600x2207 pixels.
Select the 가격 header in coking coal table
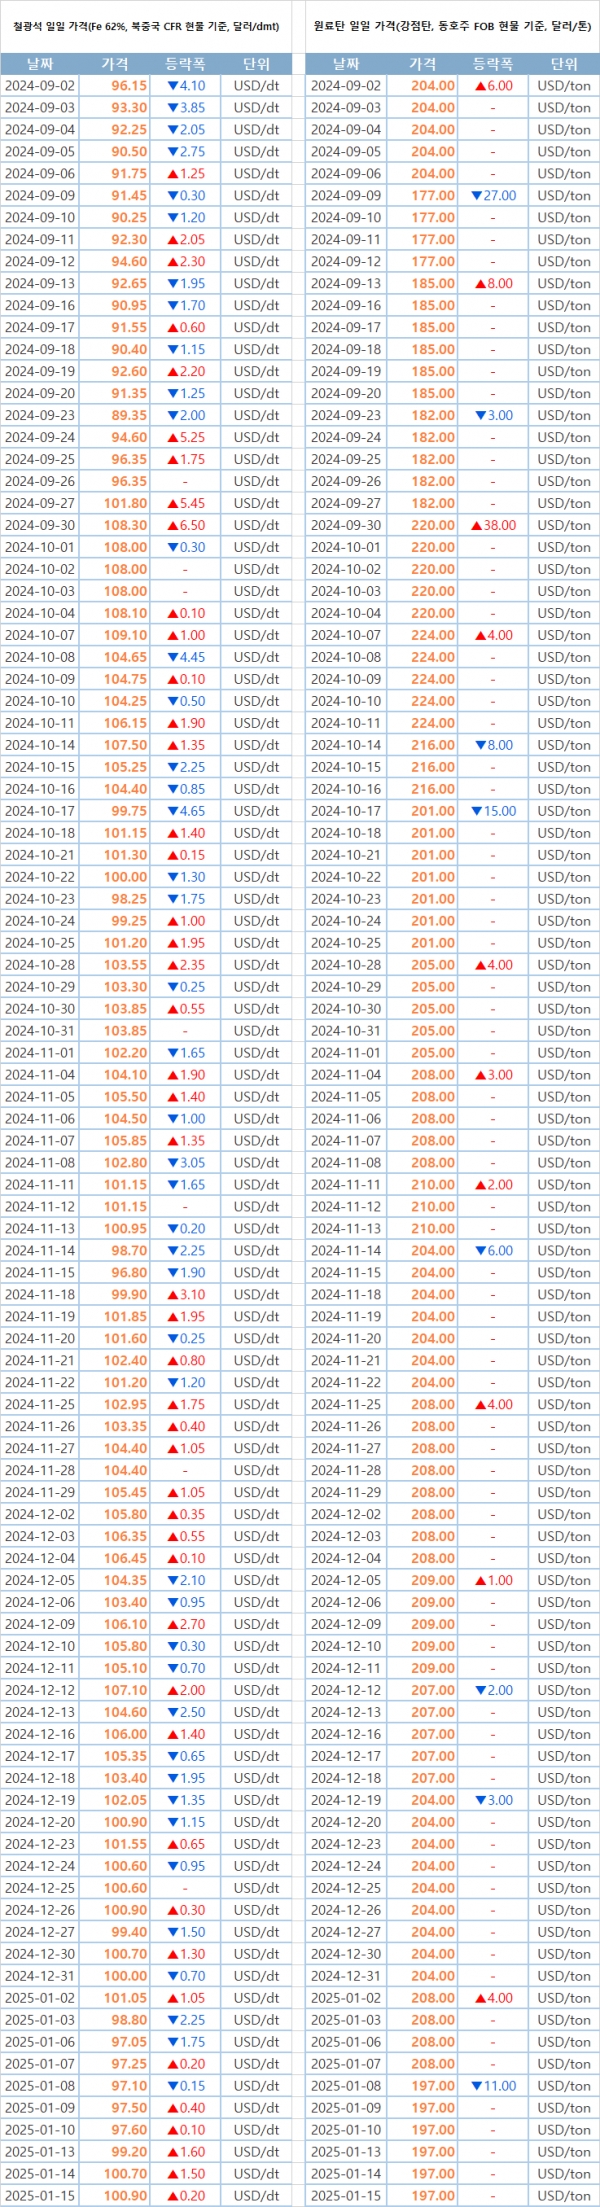423,64
